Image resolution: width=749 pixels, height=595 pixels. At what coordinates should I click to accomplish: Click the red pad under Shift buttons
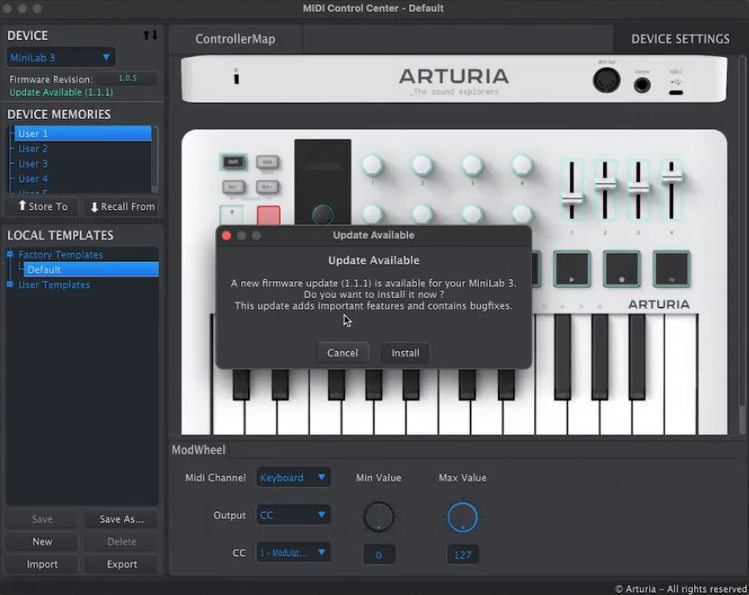268,215
